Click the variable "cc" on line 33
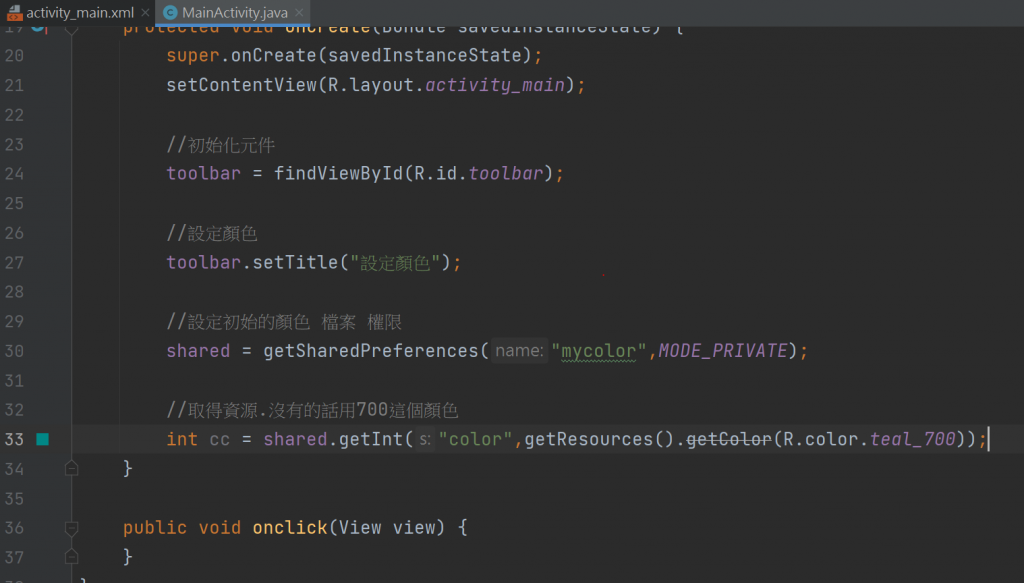This screenshot has height=583, width=1024. coord(219,439)
